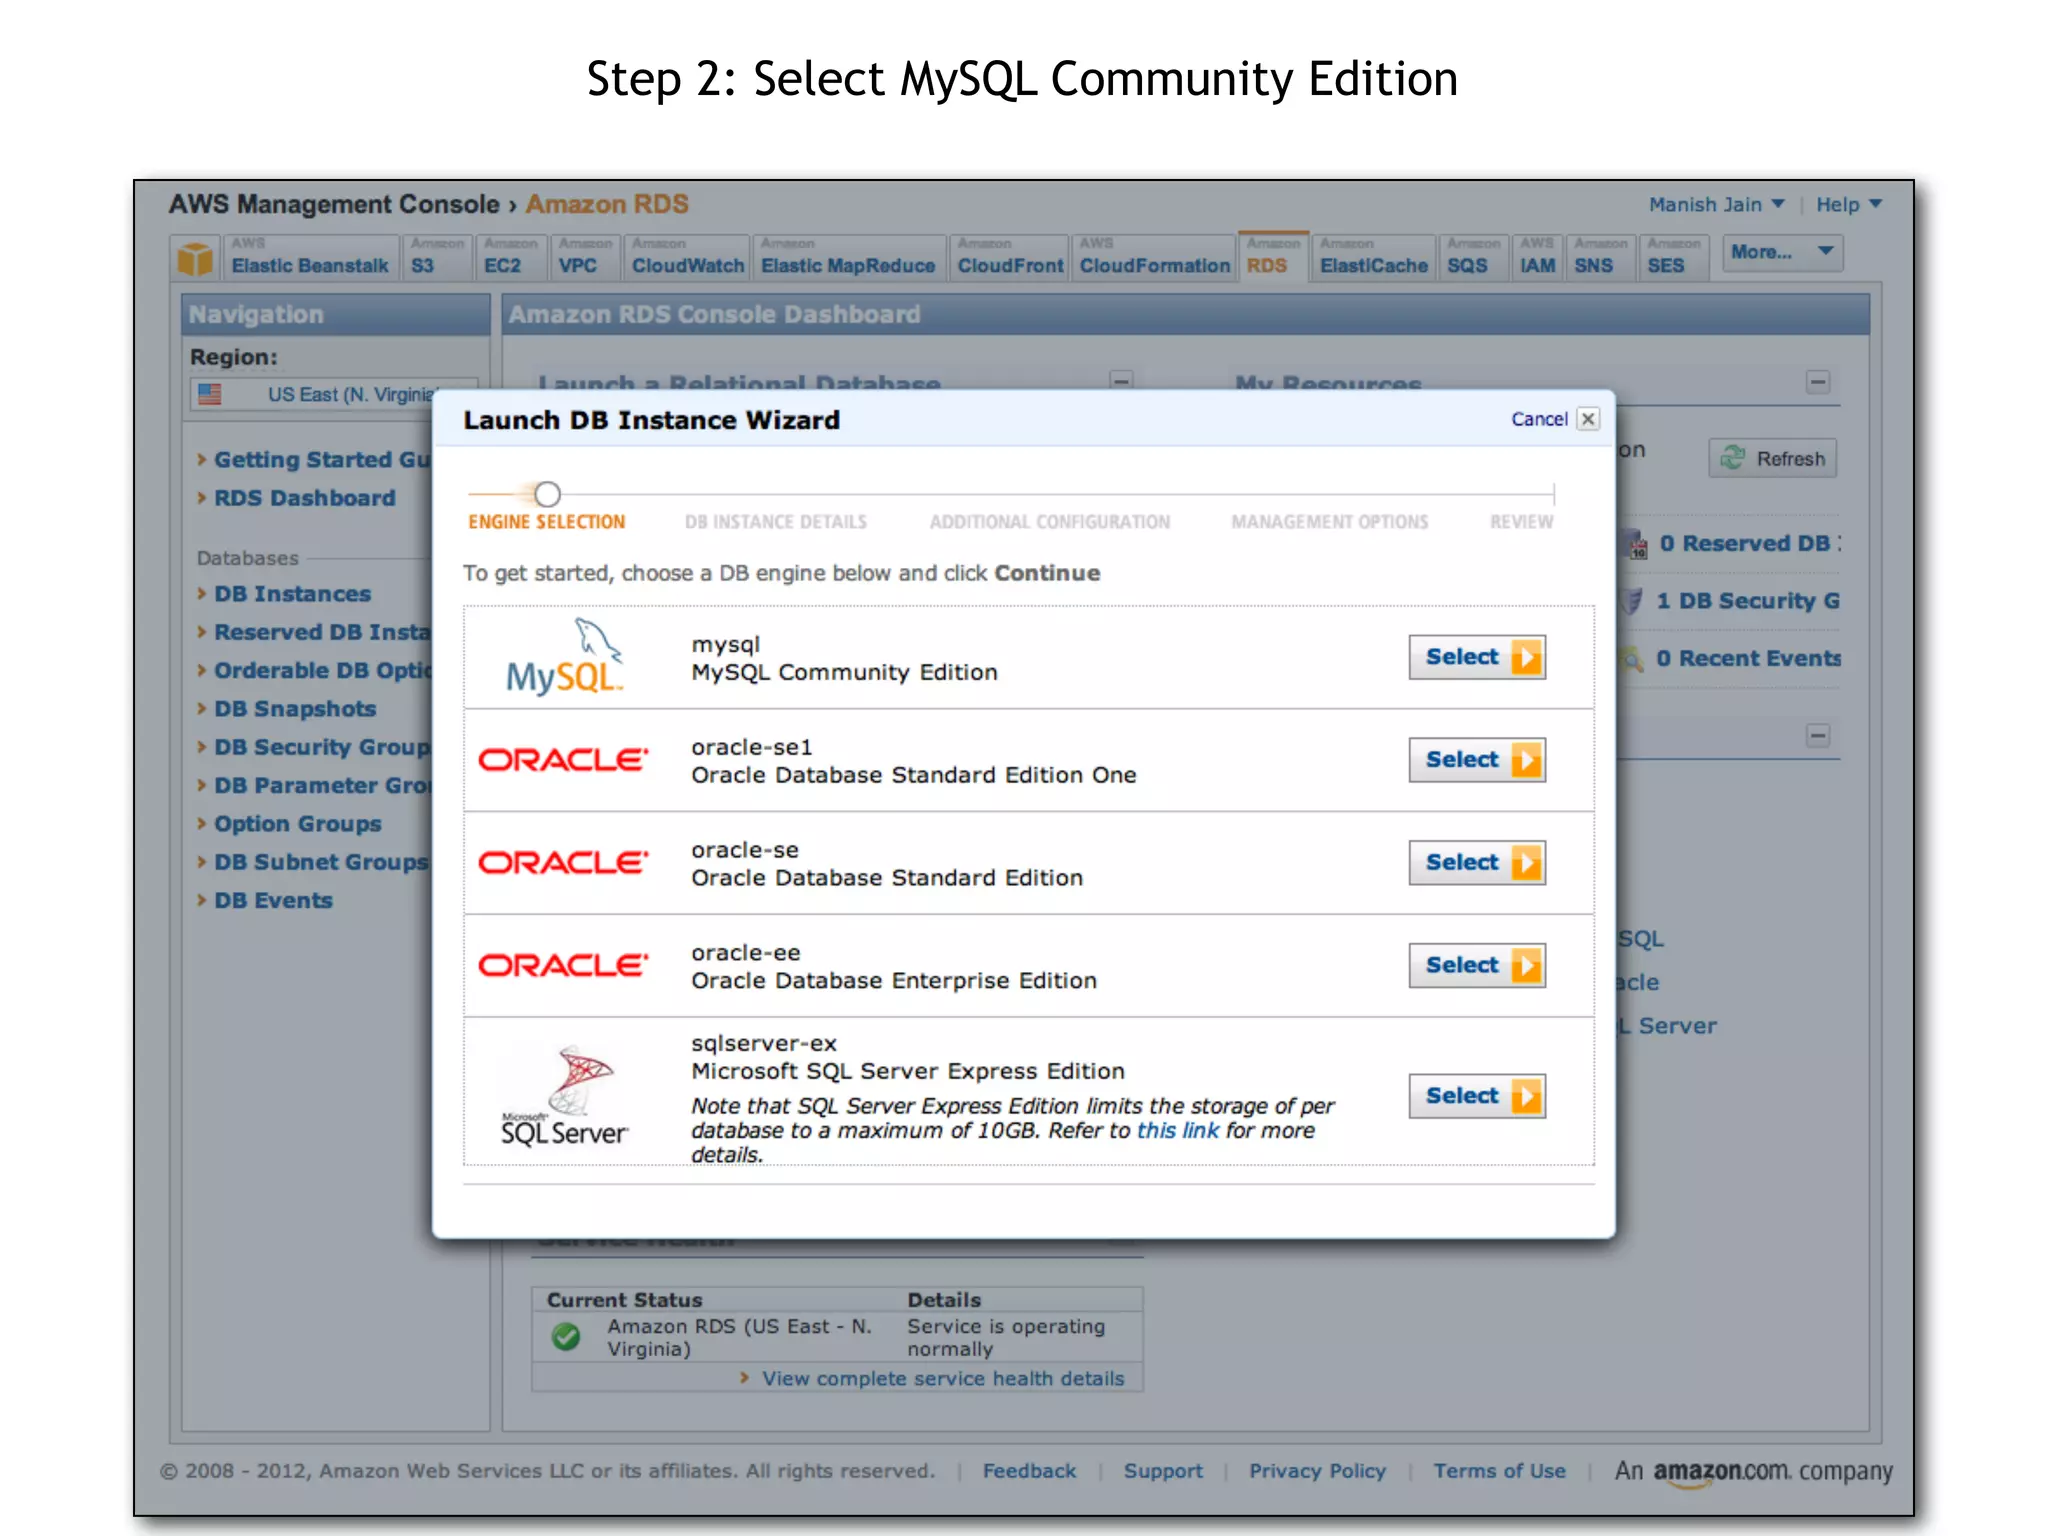Click the Engine Selection step marker
The height and width of the screenshot is (1536, 2048).
coord(547,494)
